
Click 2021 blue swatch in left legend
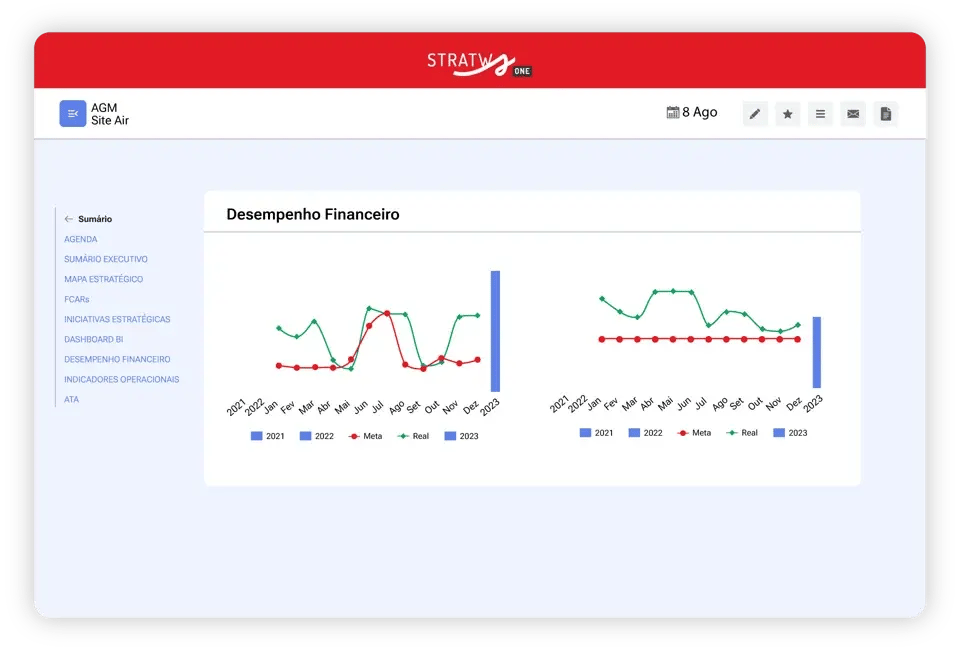[x=257, y=436]
